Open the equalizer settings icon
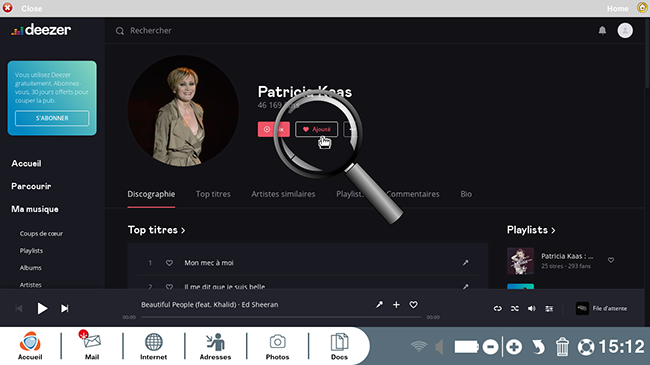Image resolution: width=650 pixels, height=365 pixels. pyautogui.click(x=549, y=309)
